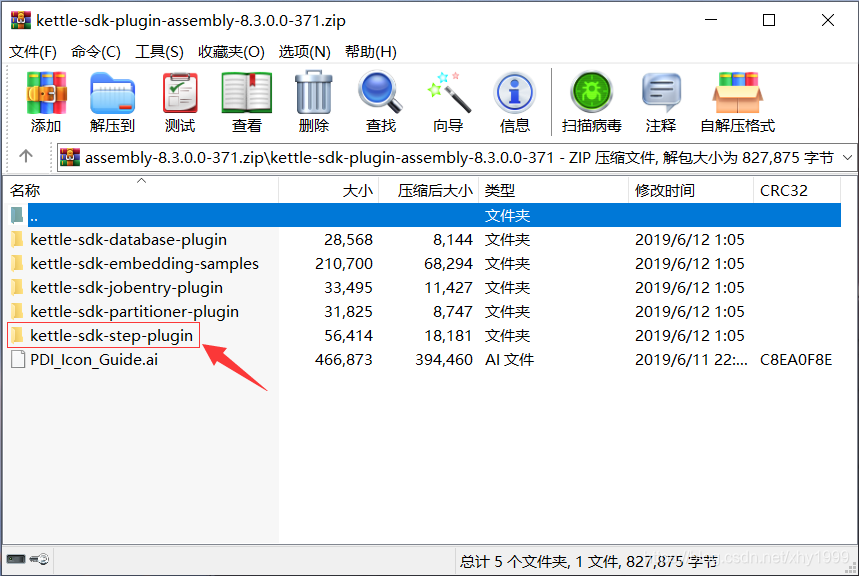
Task: Click the parent folder '..' icon
Action: coord(18,215)
